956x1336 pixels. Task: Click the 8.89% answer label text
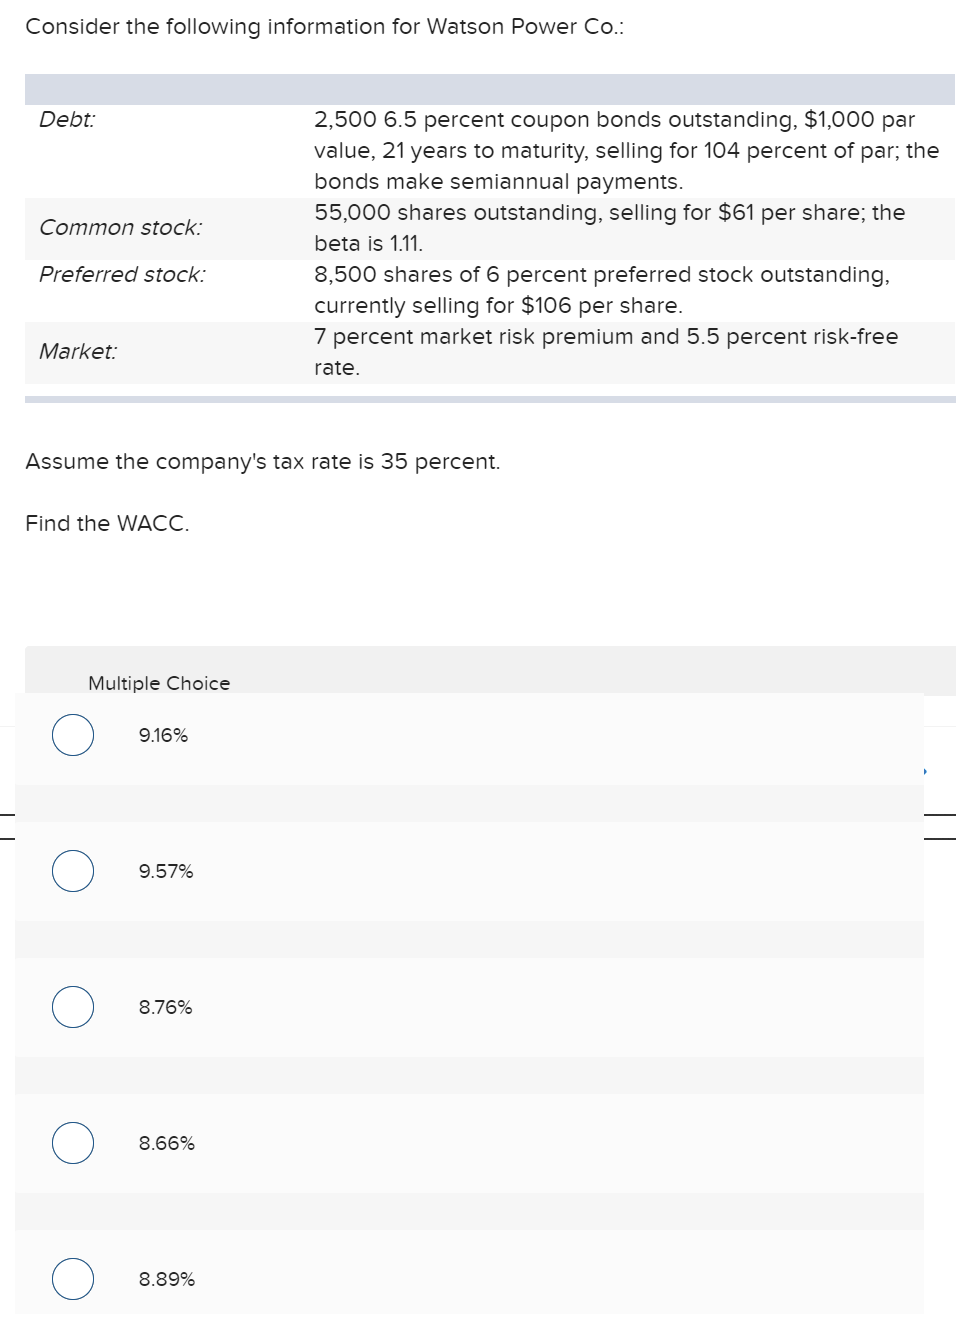(164, 1279)
